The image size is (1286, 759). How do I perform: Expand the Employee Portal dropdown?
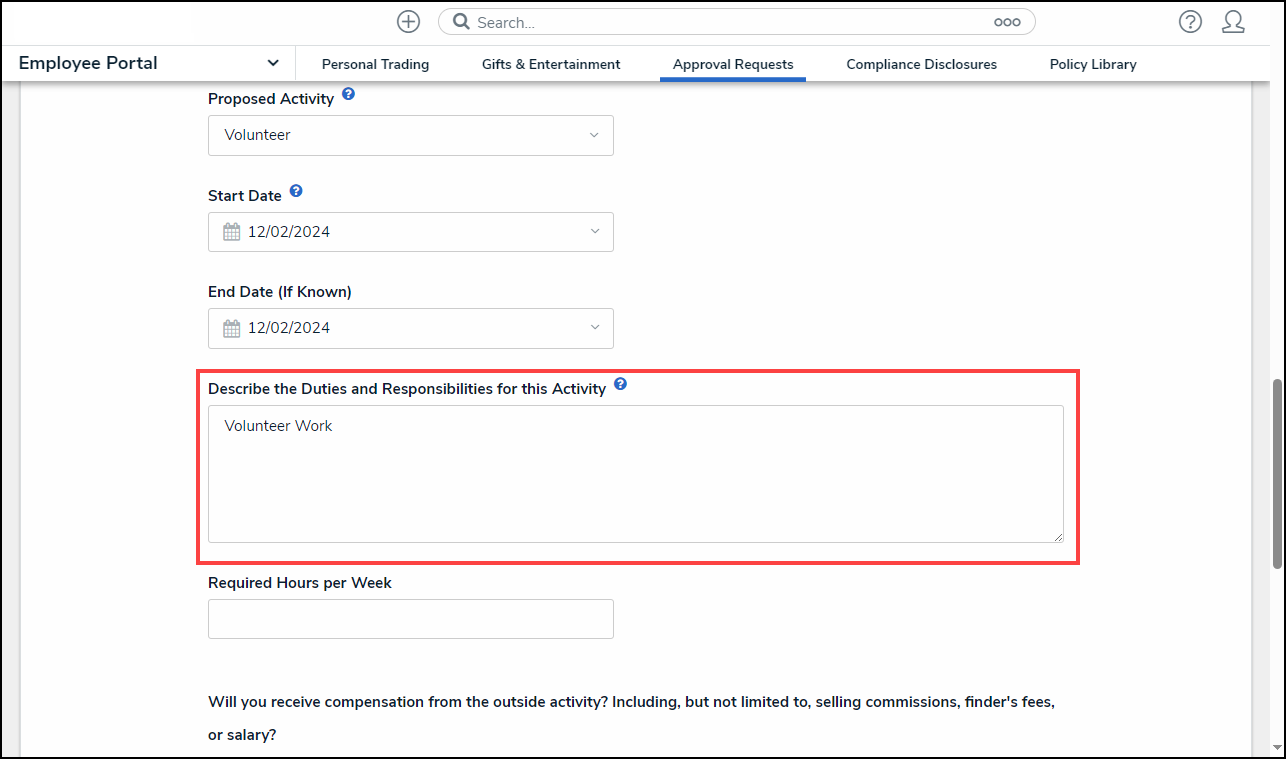click(273, 63)
